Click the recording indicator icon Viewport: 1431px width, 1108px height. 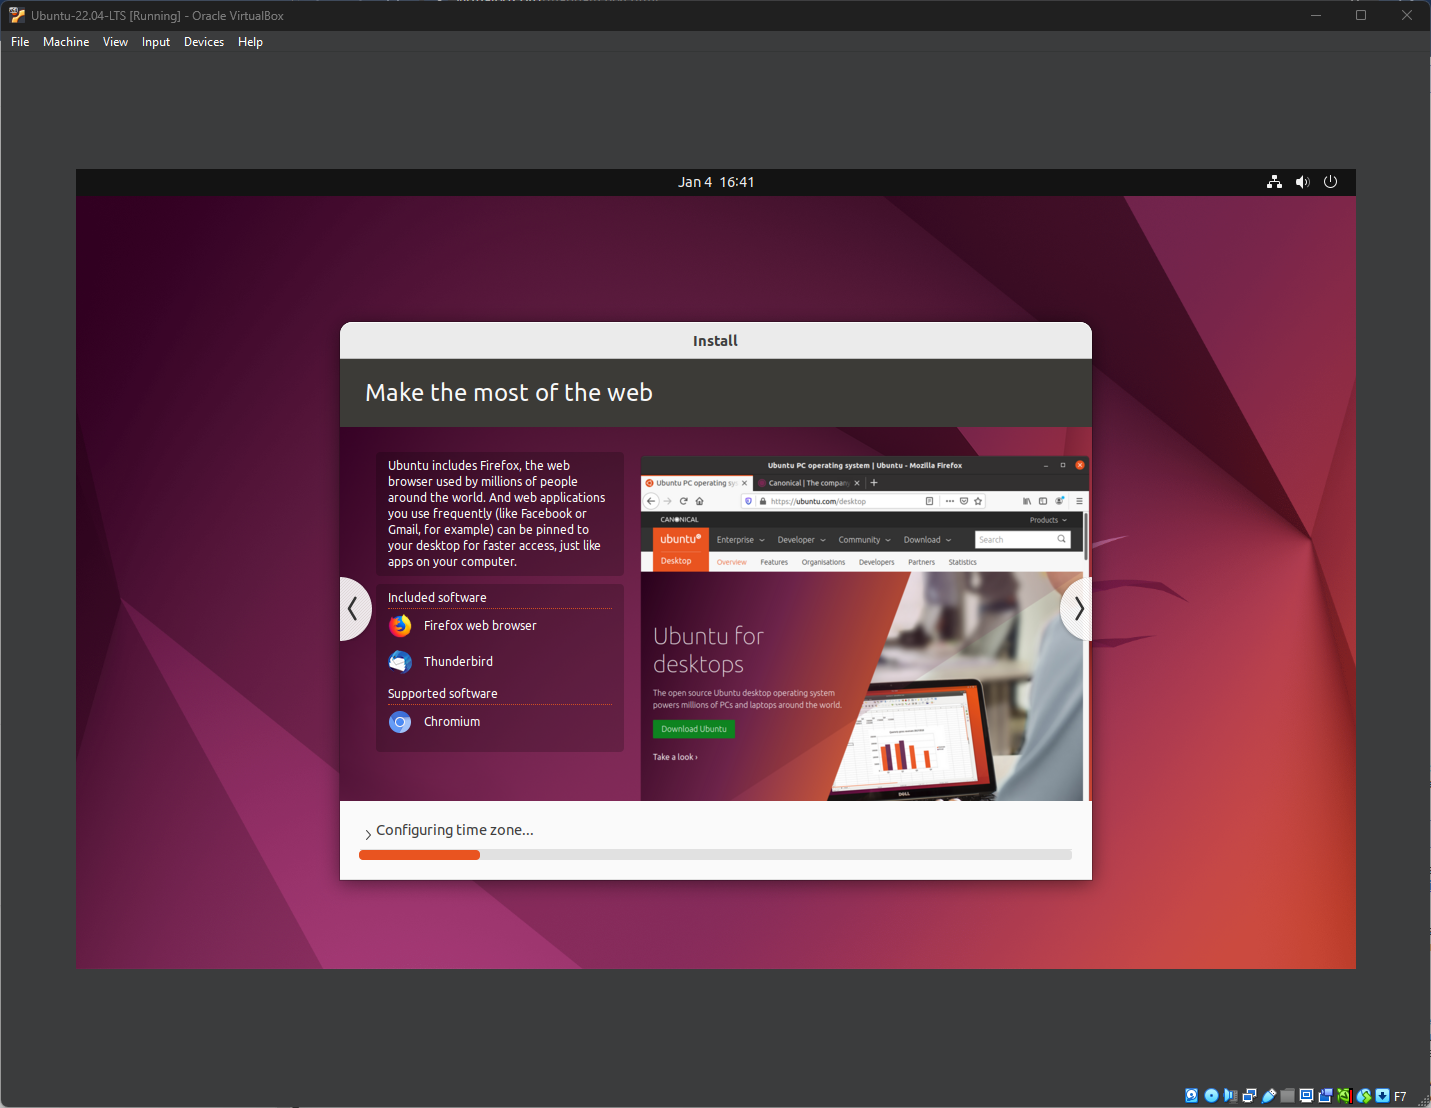[x=1325, y=1096]
